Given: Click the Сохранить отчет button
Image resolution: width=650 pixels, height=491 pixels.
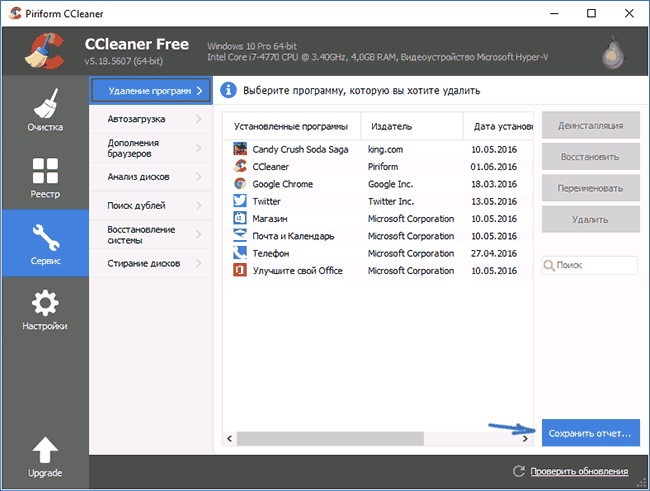Looking at the screenshot, I should [x=589, y=434].
